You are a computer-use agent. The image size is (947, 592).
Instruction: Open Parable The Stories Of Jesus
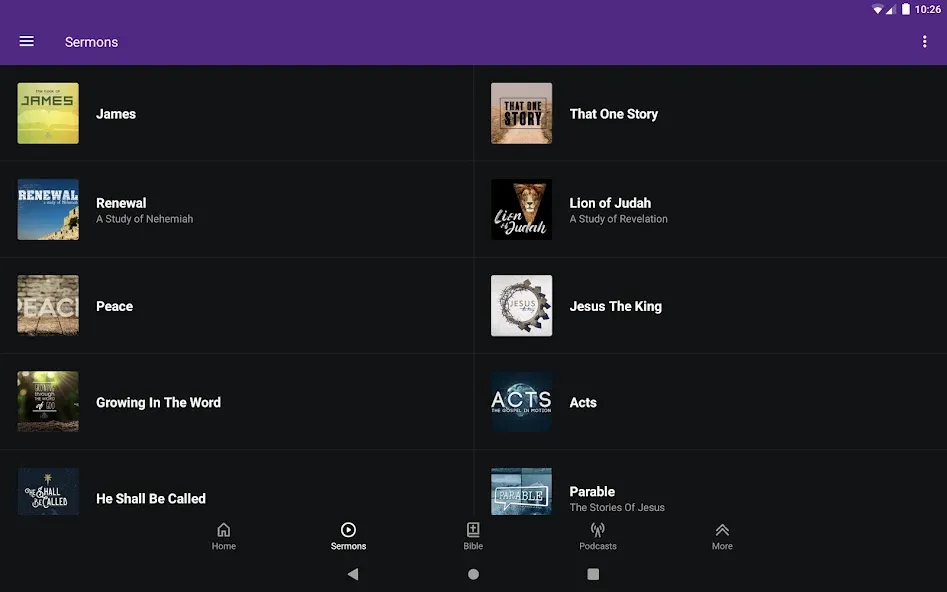[710, 483]
